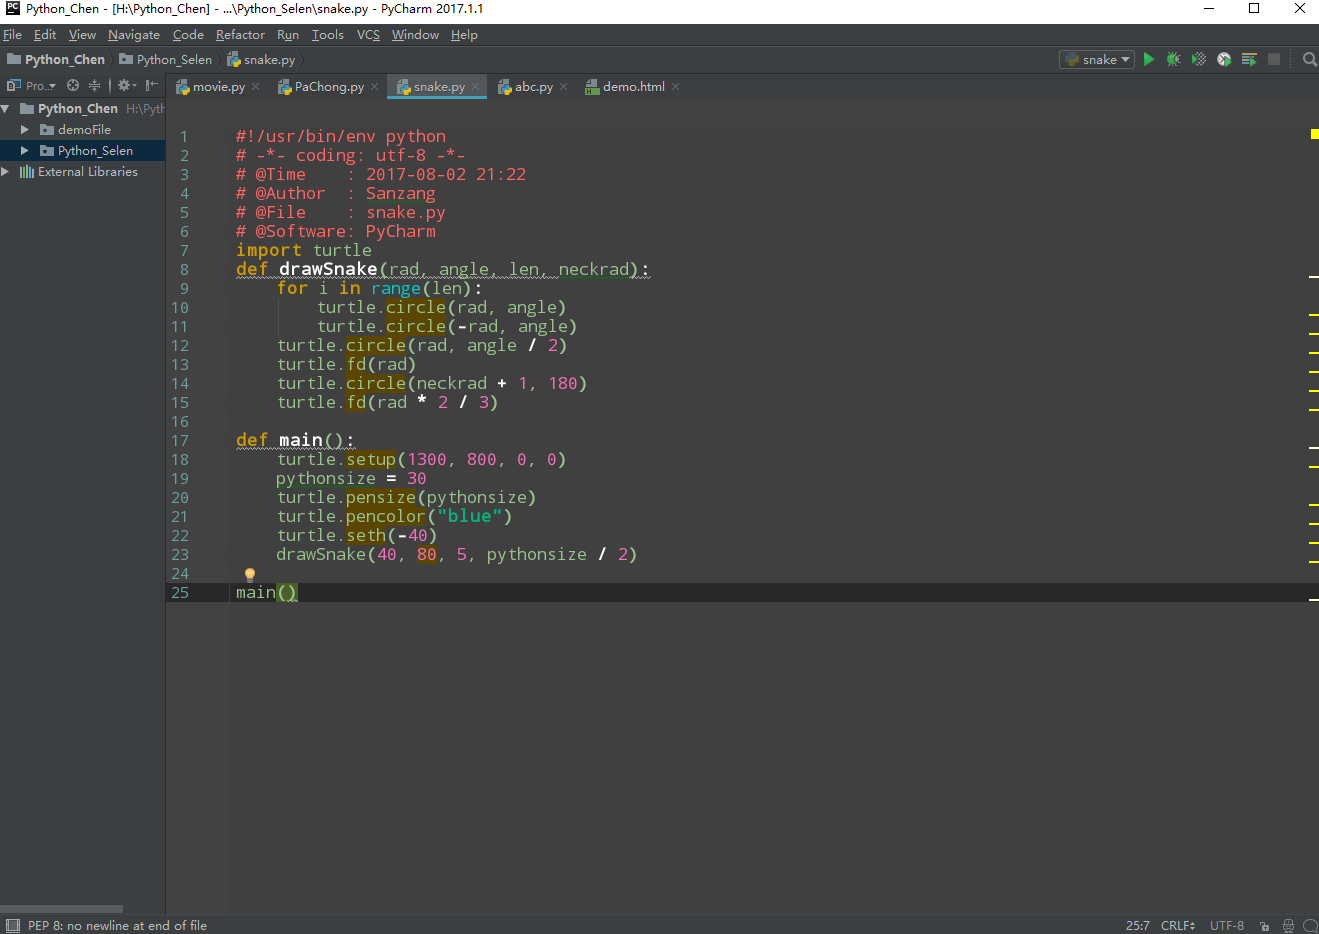Toggle file read-only lock icon in status bar

[1265, 926]
